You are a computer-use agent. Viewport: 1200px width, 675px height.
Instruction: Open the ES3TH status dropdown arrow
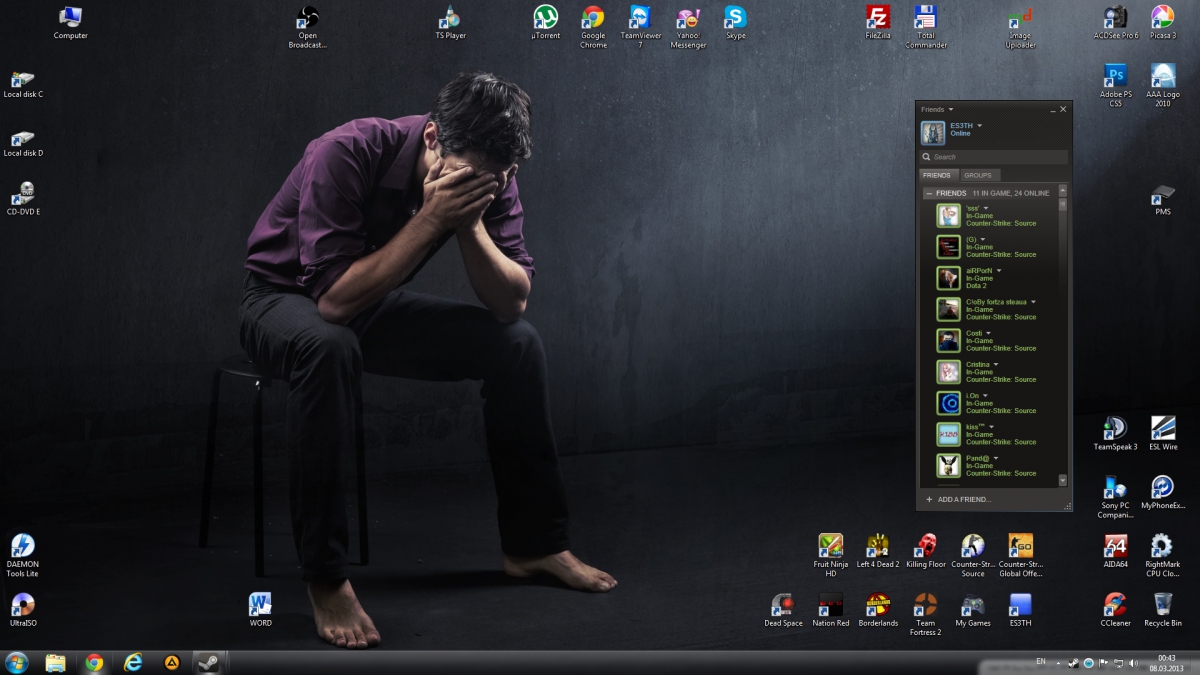980,126
